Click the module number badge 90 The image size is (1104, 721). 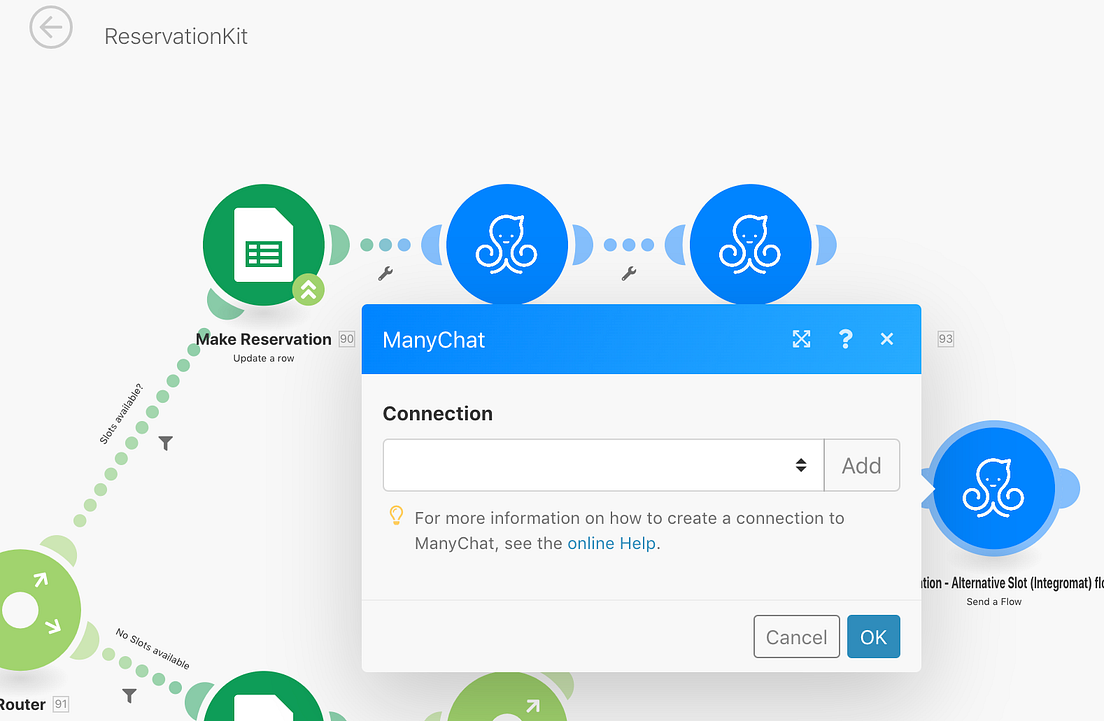point(346,339)
